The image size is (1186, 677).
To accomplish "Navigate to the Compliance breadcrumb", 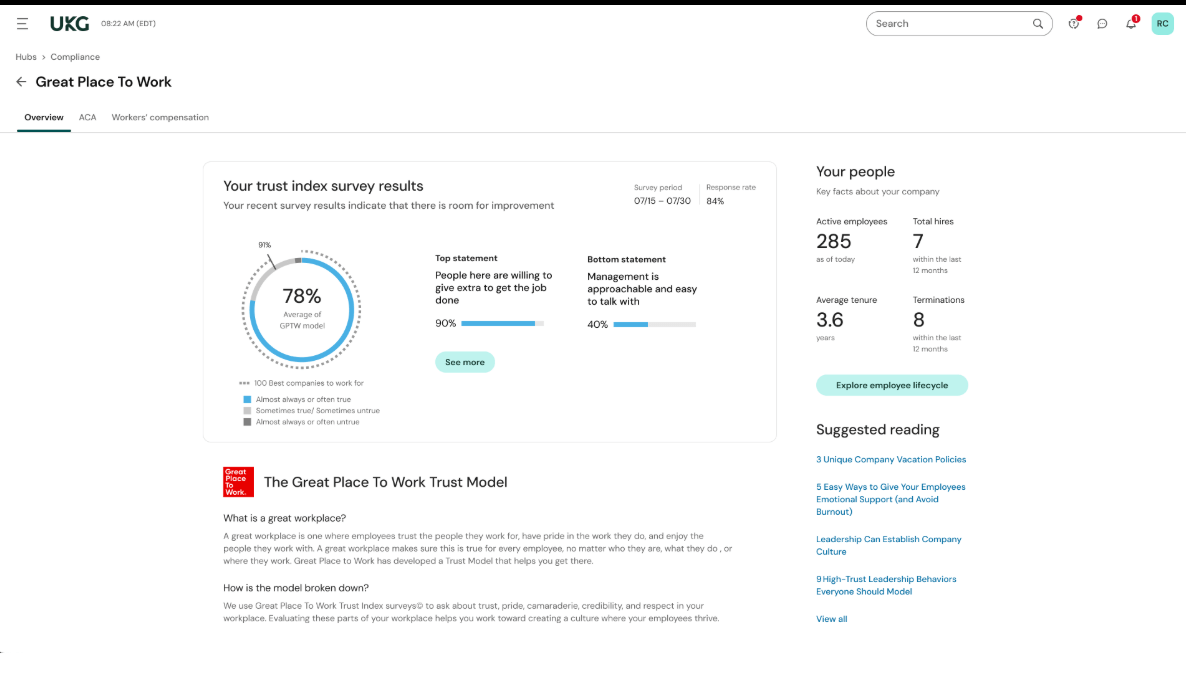I will tap(75, 57).
